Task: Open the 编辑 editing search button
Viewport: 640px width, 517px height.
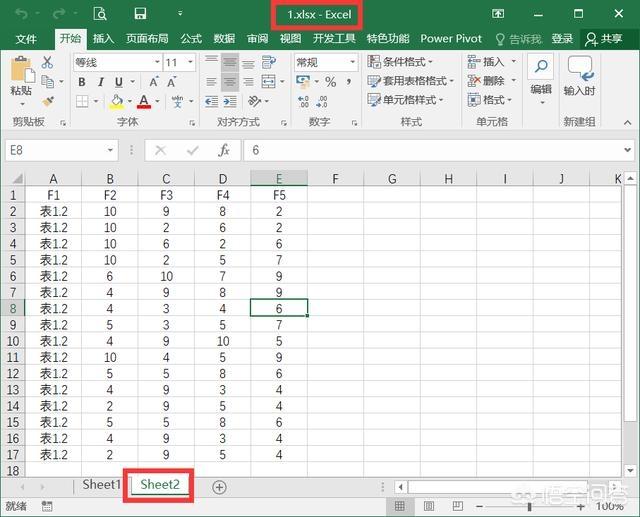Action: coord(541,78)
